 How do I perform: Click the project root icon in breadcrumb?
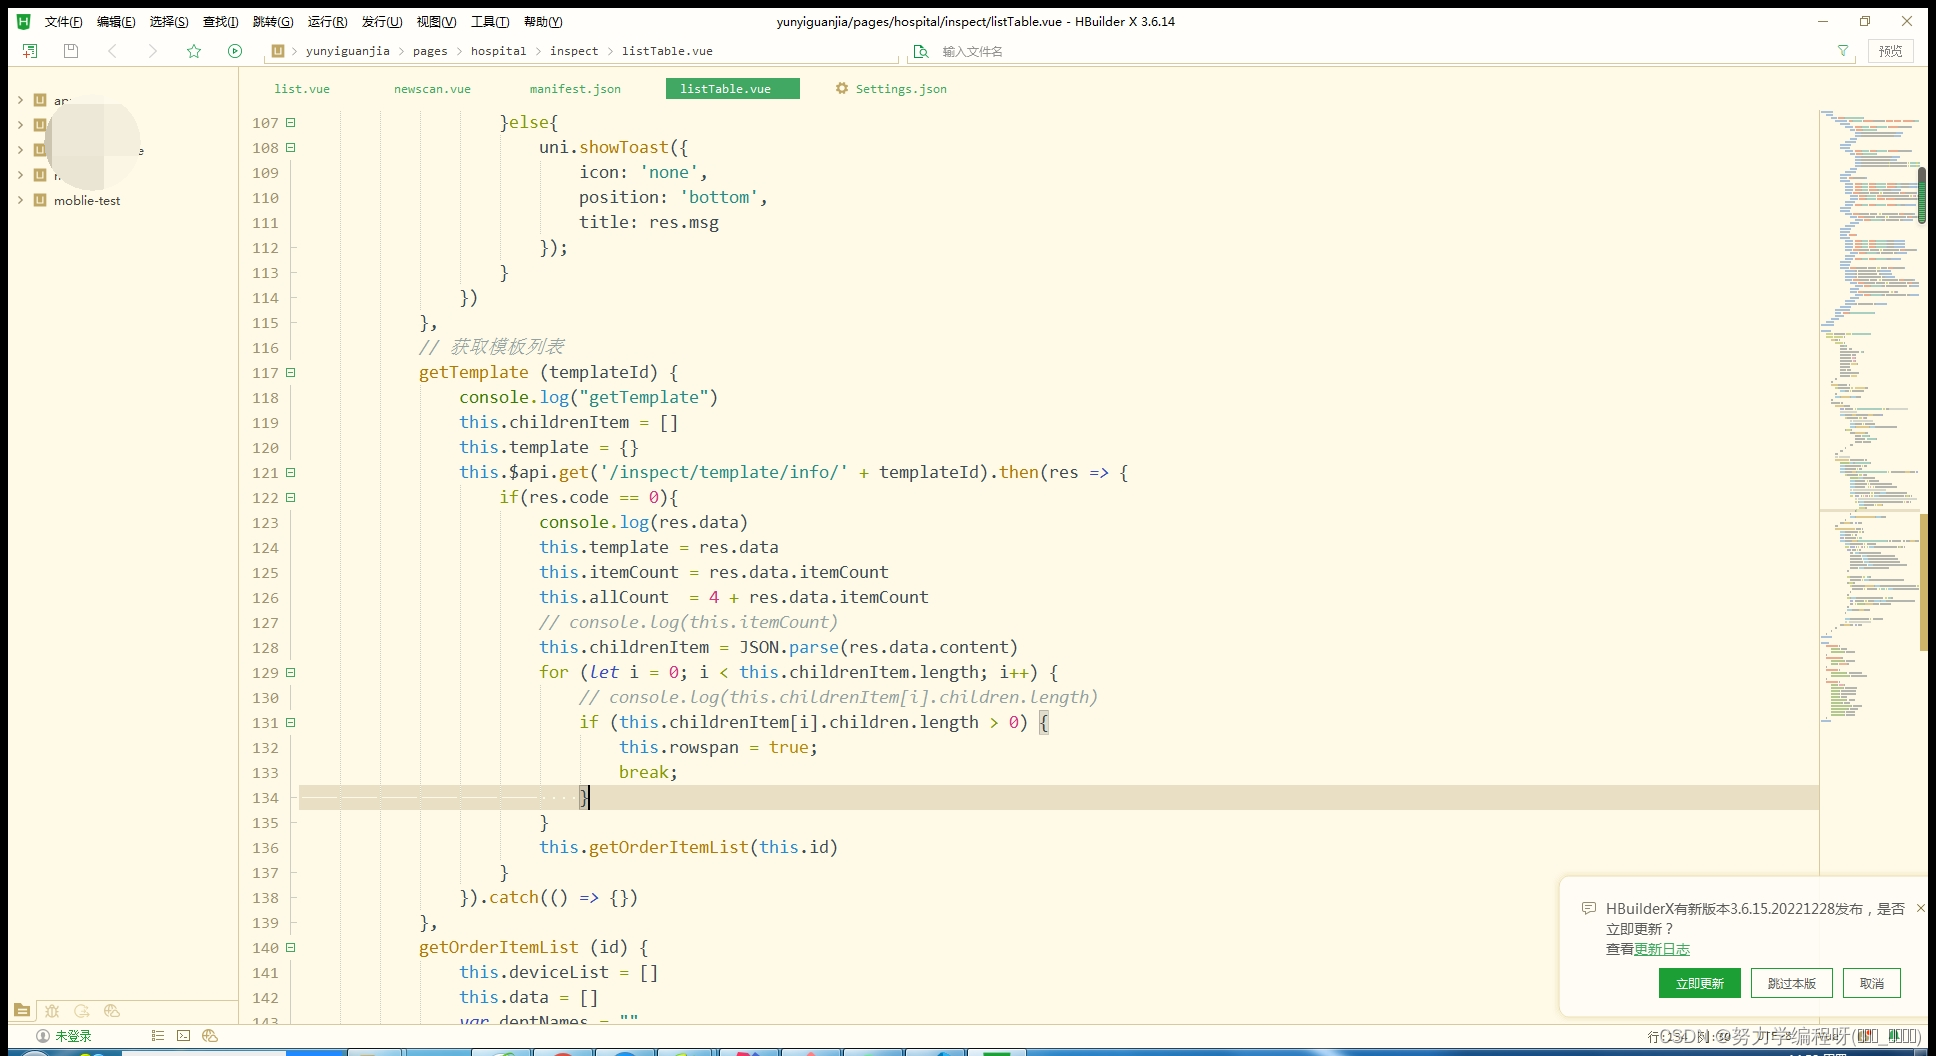tap(279, 51)
